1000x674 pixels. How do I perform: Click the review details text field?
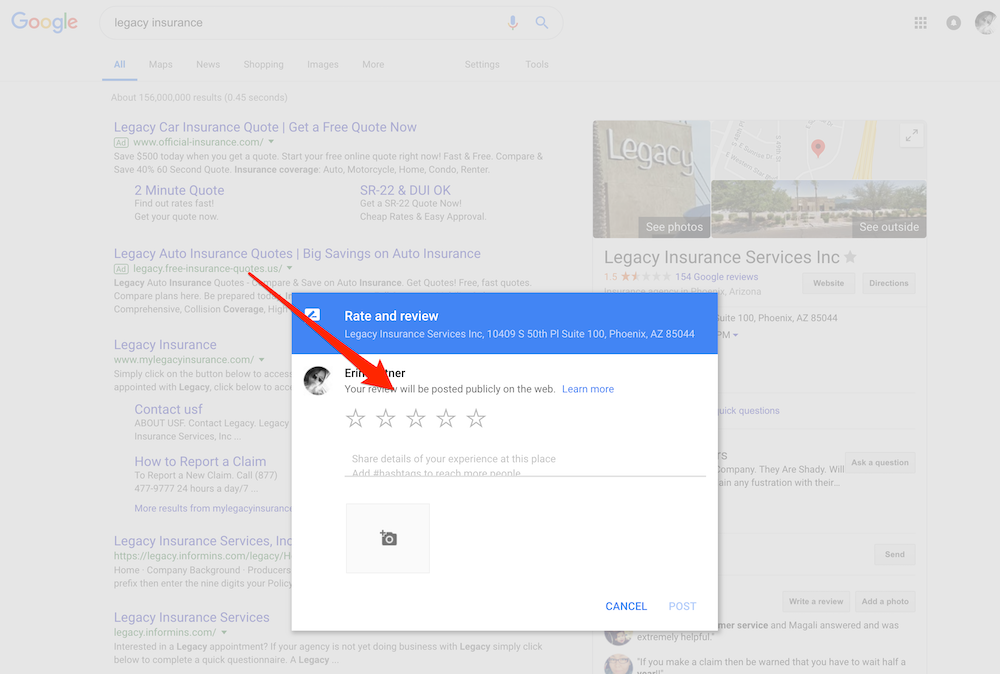click(x=525, y=465)
